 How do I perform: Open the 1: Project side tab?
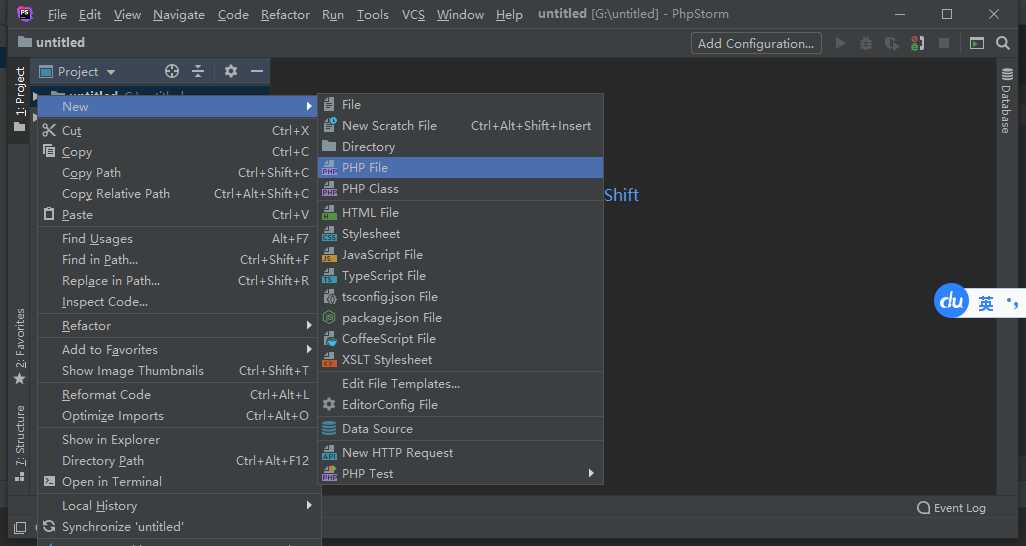pos(20,98)
